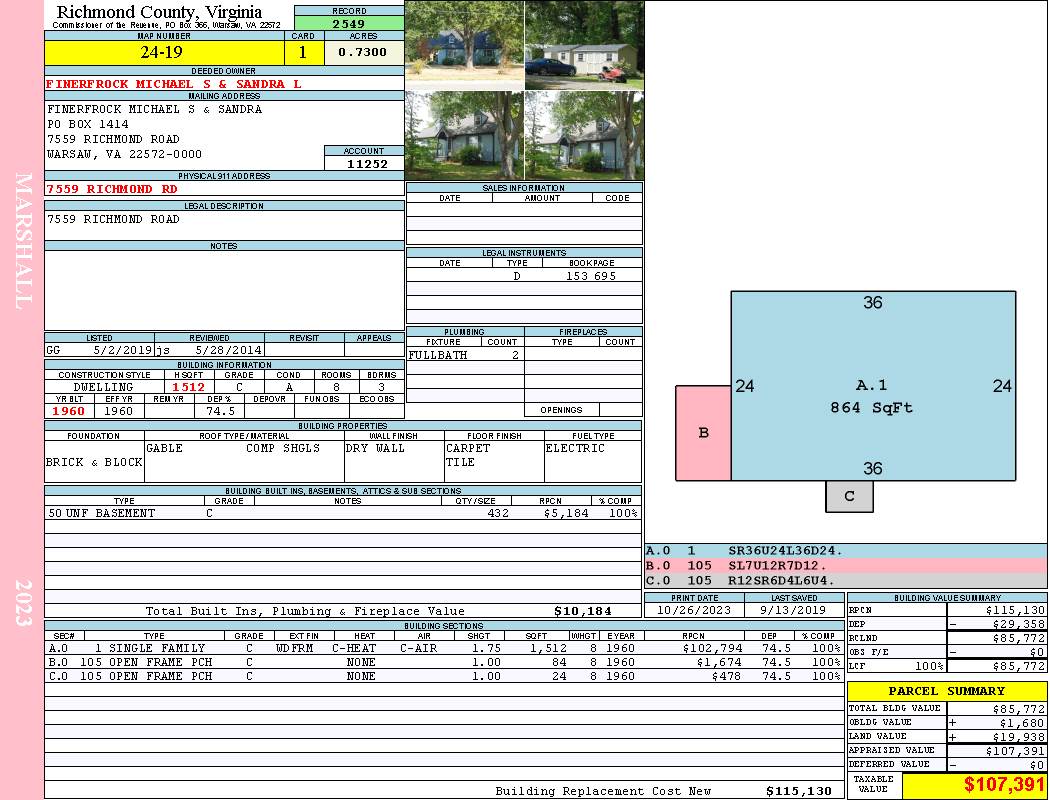This screenshot has height=800, width=1050.
Task: Select the A.0 sketch code legend row
Action: (845, 551)
